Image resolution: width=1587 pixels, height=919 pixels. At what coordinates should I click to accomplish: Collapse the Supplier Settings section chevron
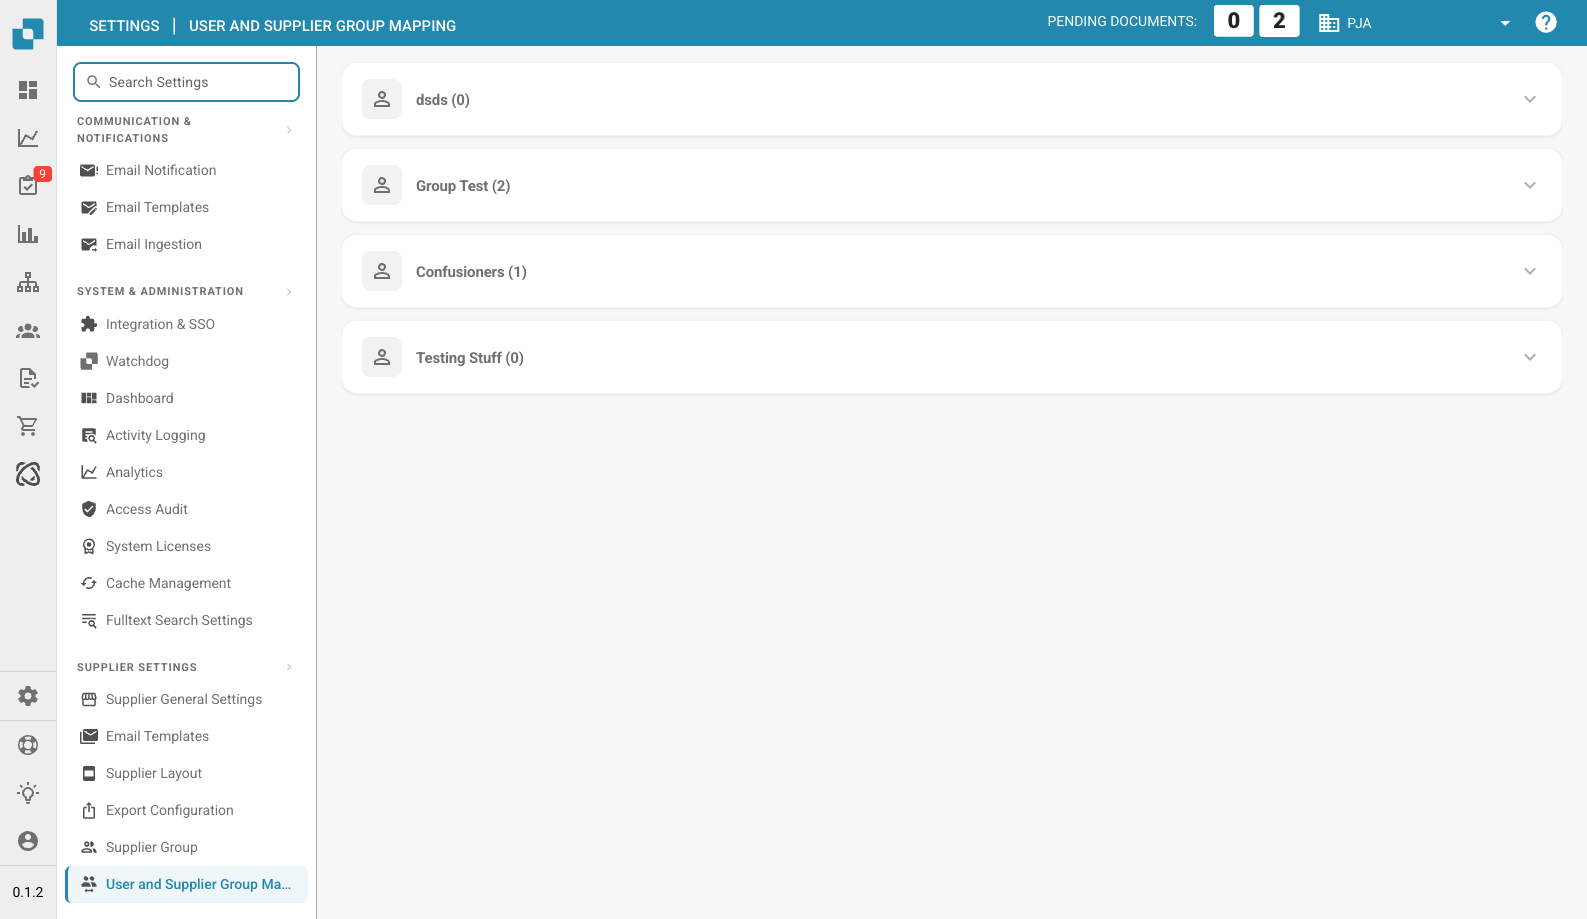289,667
